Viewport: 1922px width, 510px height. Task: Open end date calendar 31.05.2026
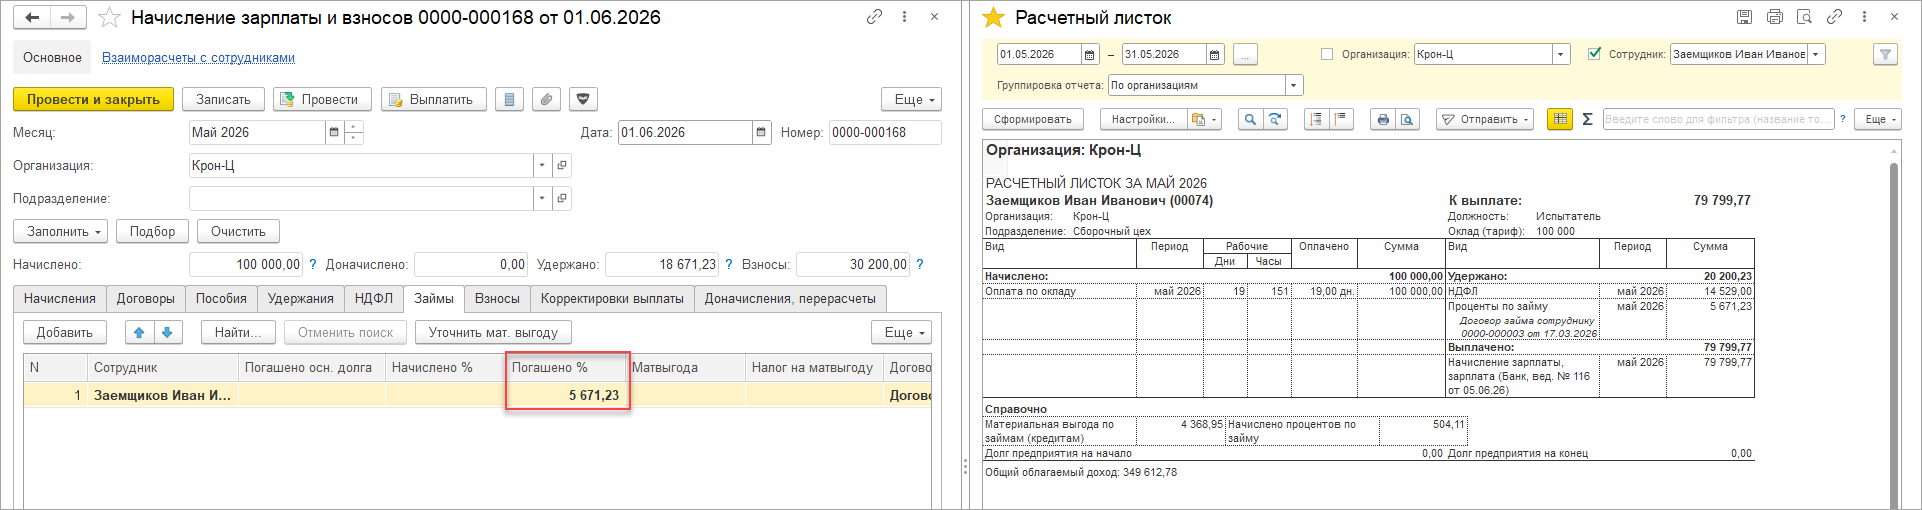click(1214, 55)
